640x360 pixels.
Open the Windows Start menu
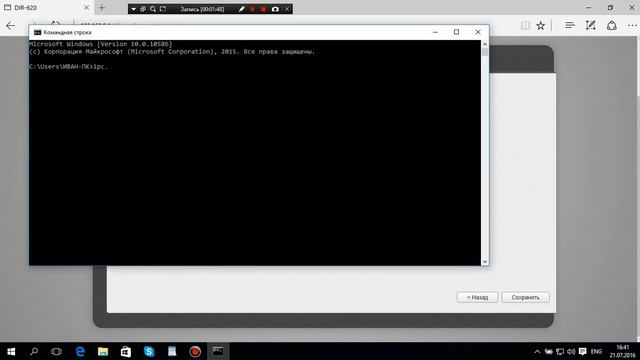point(11,351)
